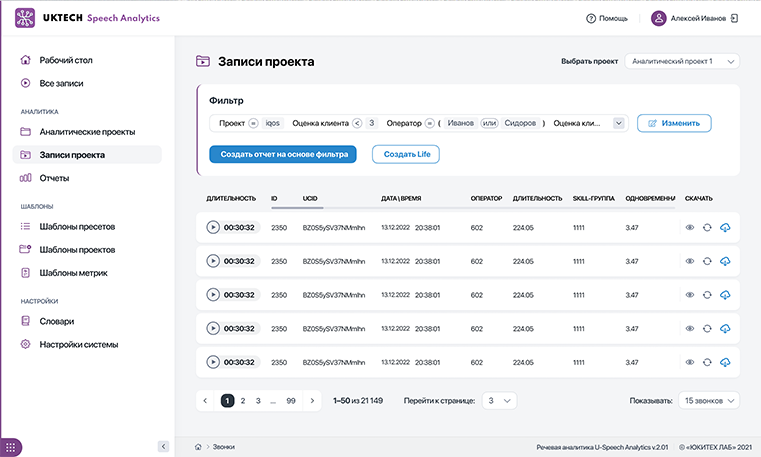Go to page 2 in pagination
This screenshot has width=761, height=457.
tap(243, 400)
